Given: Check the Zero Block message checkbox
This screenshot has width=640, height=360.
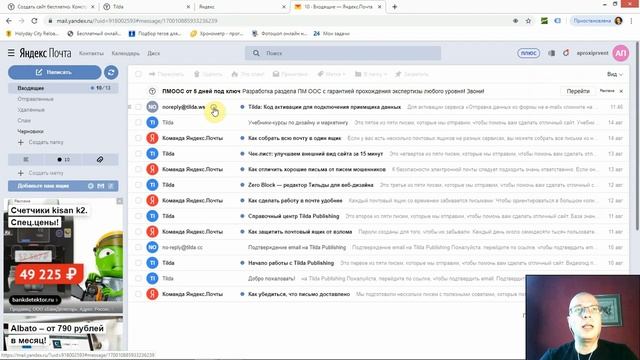Looking at the screenshot, I should pos(138,185).
